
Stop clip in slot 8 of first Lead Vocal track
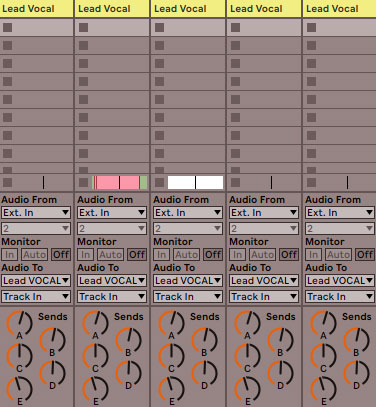tap(7, 153)
